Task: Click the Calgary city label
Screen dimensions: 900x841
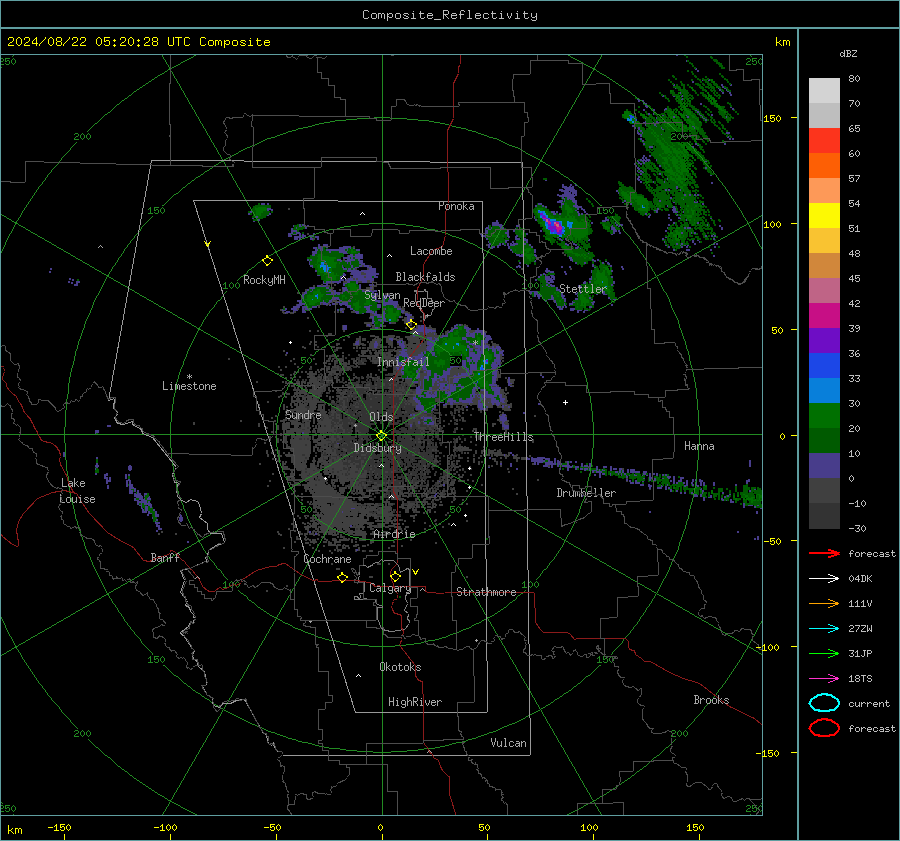Action: (390, 588)
